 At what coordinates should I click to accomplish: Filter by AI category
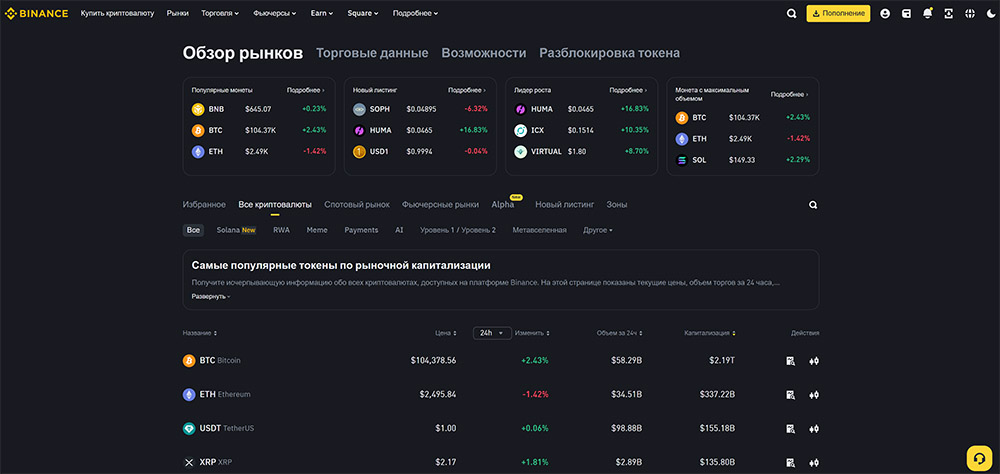tap(399, 230)
